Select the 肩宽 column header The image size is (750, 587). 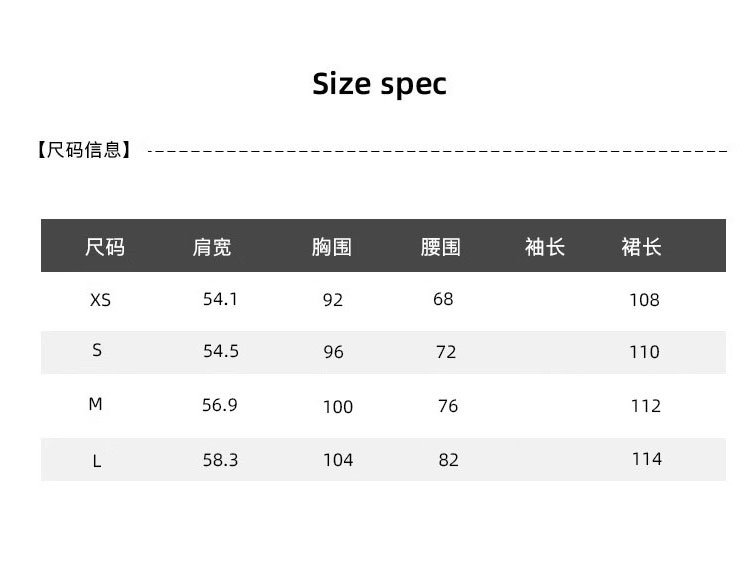(x=212, y=247)
